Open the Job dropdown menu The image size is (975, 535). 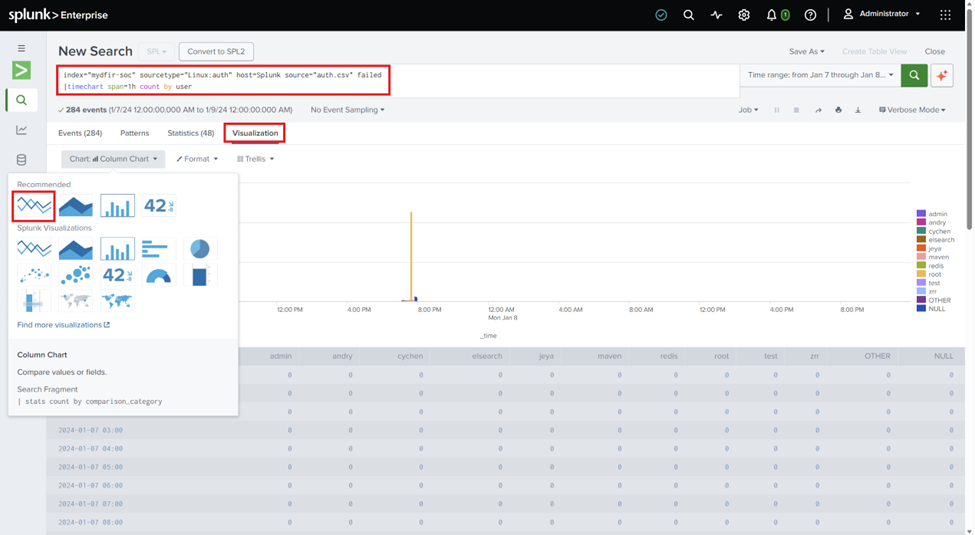pos(748,110)
